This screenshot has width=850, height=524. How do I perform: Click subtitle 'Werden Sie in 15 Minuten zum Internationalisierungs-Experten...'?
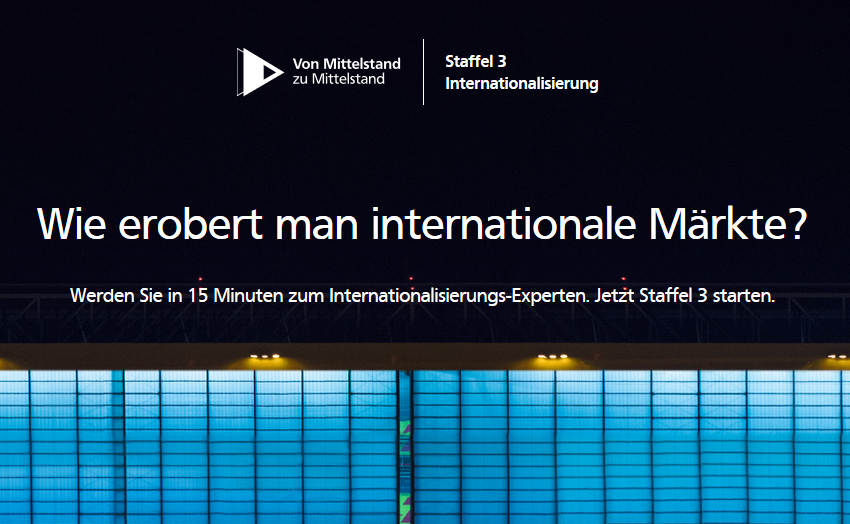pos(422,295)
